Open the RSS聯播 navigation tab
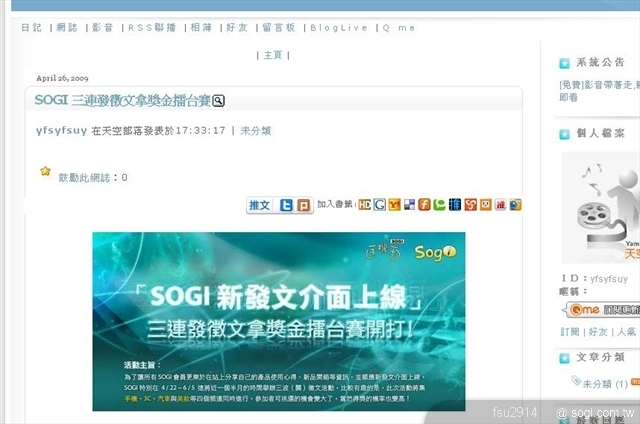640x424 pixels. (x=152, y=28)
